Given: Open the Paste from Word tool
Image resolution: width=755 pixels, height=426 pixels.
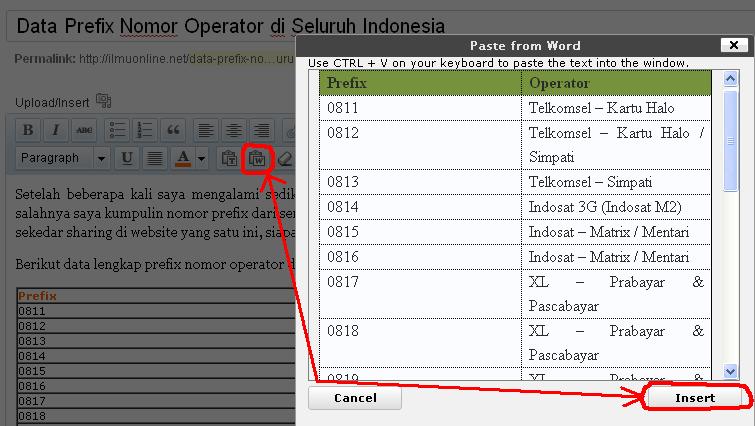Looking at the screenshot, I should (257, 158).
